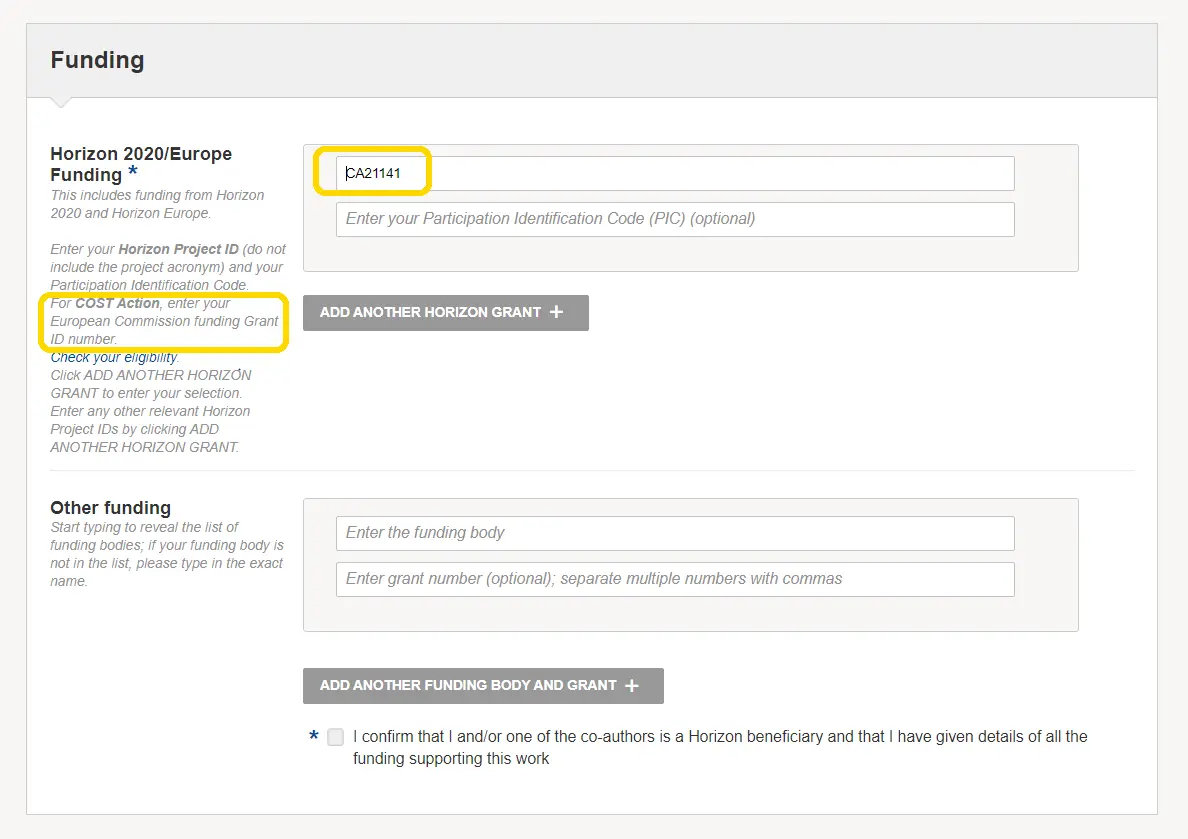The width and height of the screenshot is (1188, 839).
Task: Click the Funding section header
Action: tap(97, 59)
